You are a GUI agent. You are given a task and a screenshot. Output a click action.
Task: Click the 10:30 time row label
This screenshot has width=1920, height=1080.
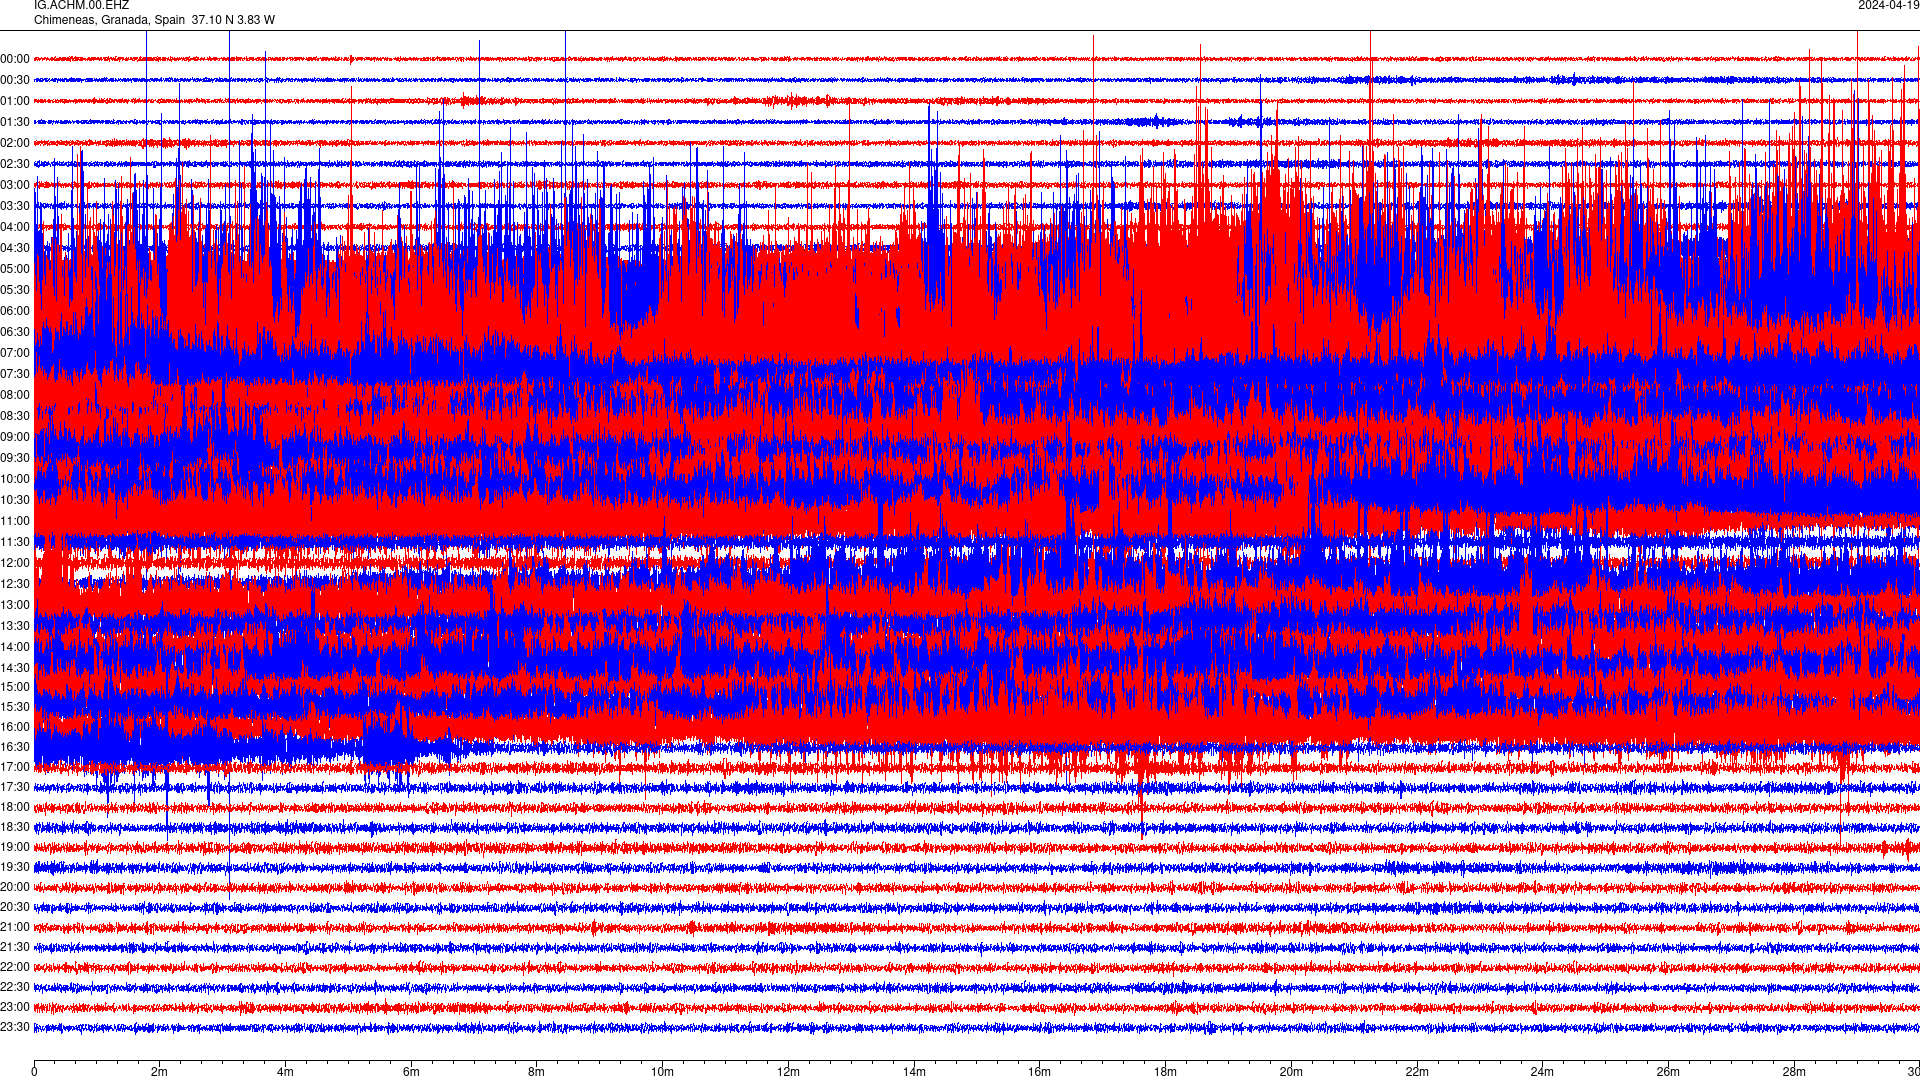point(15,500)
